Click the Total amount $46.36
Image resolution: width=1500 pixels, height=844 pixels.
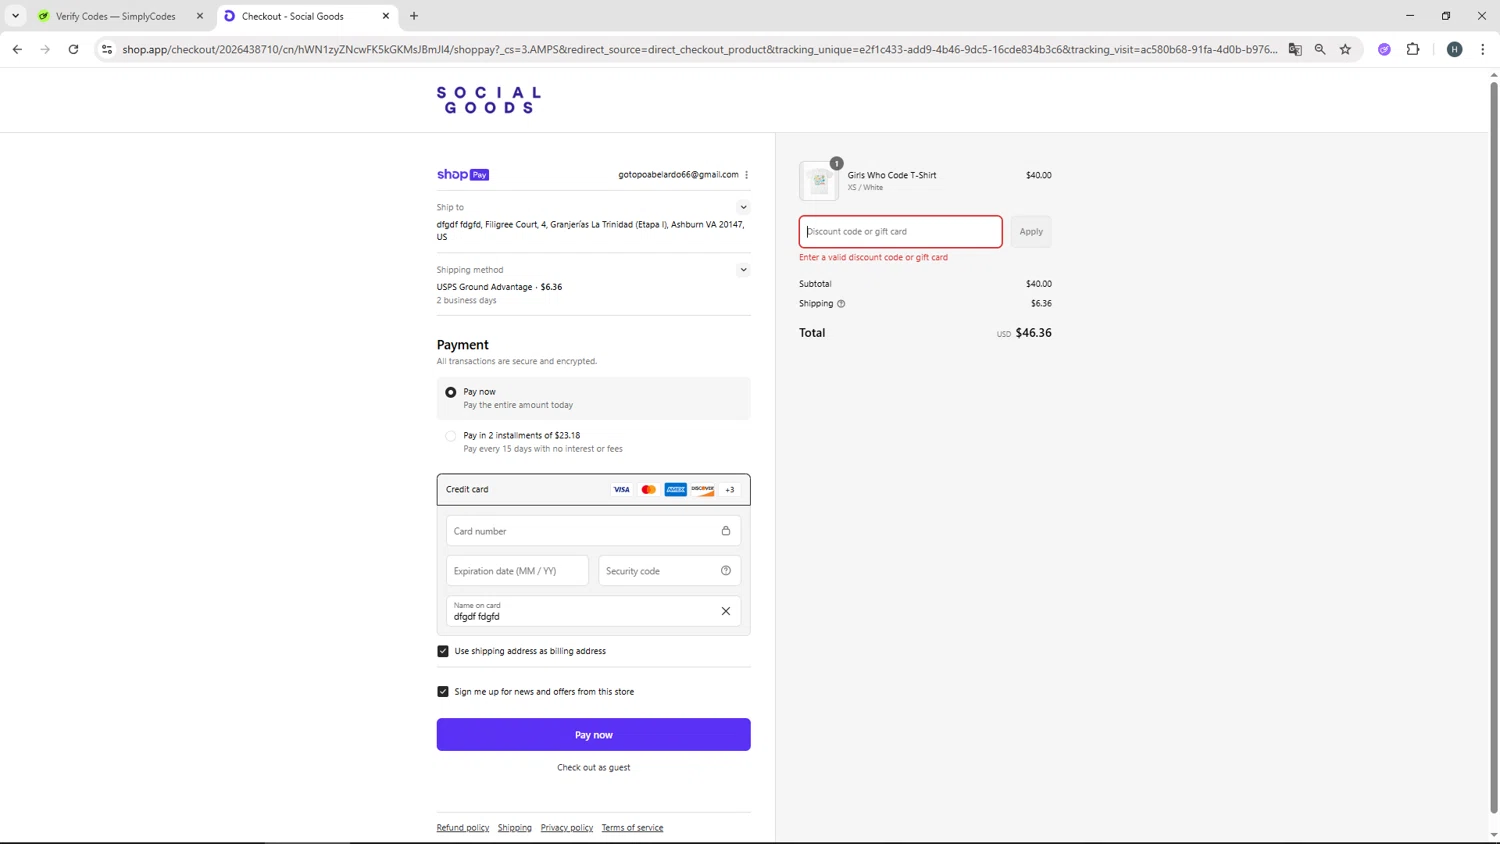coord(1033,333)
